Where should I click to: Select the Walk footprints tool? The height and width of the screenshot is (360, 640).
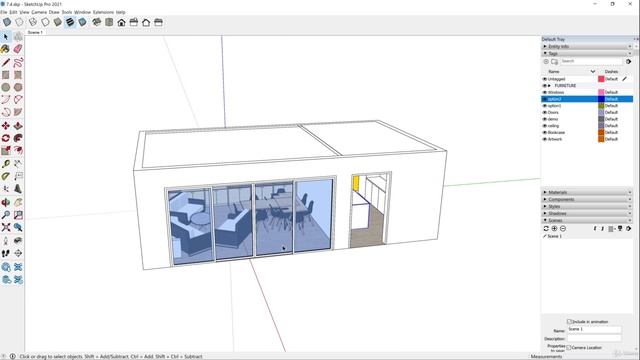tap(6, 253)
